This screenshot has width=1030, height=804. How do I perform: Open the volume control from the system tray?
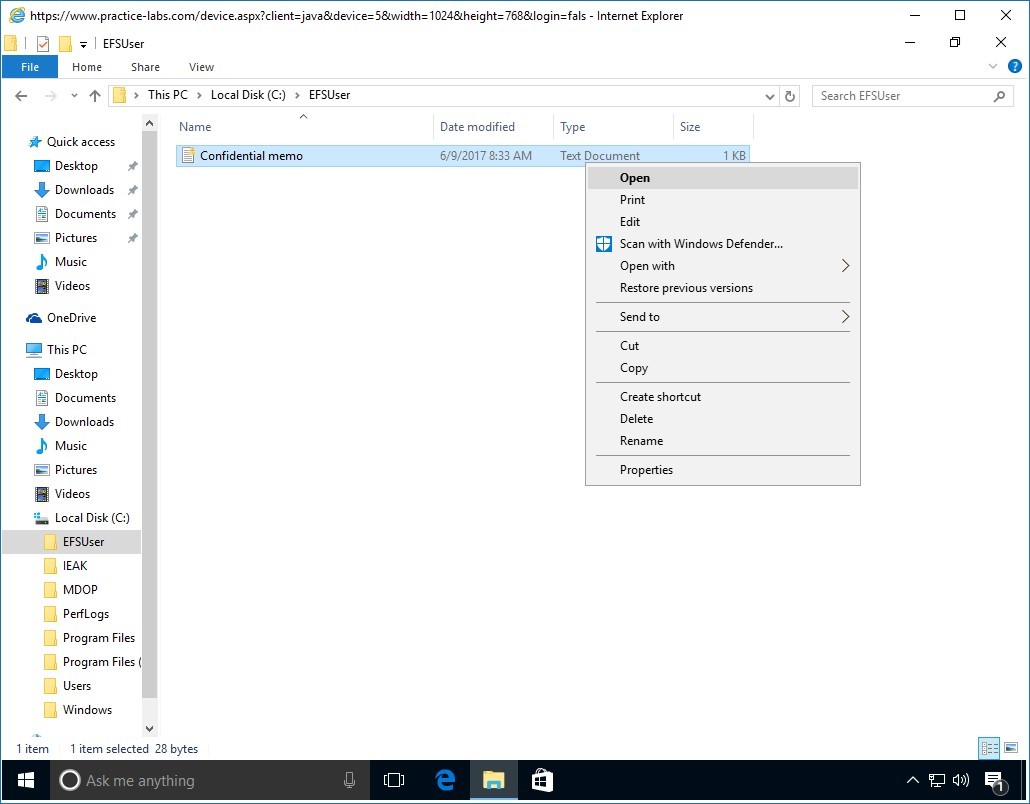click(x=961, y=780)
